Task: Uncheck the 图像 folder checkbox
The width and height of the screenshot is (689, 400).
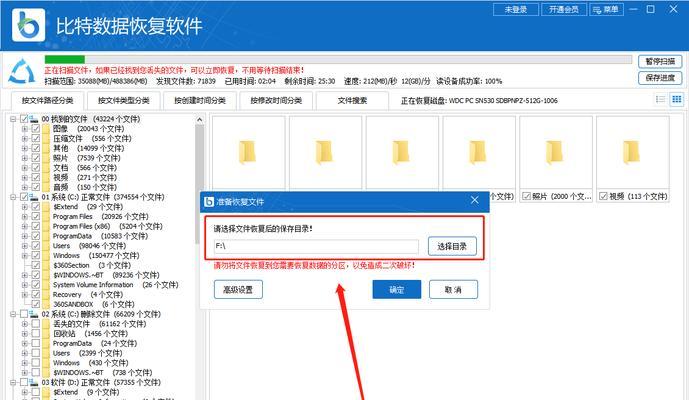Action: point(36,129)
